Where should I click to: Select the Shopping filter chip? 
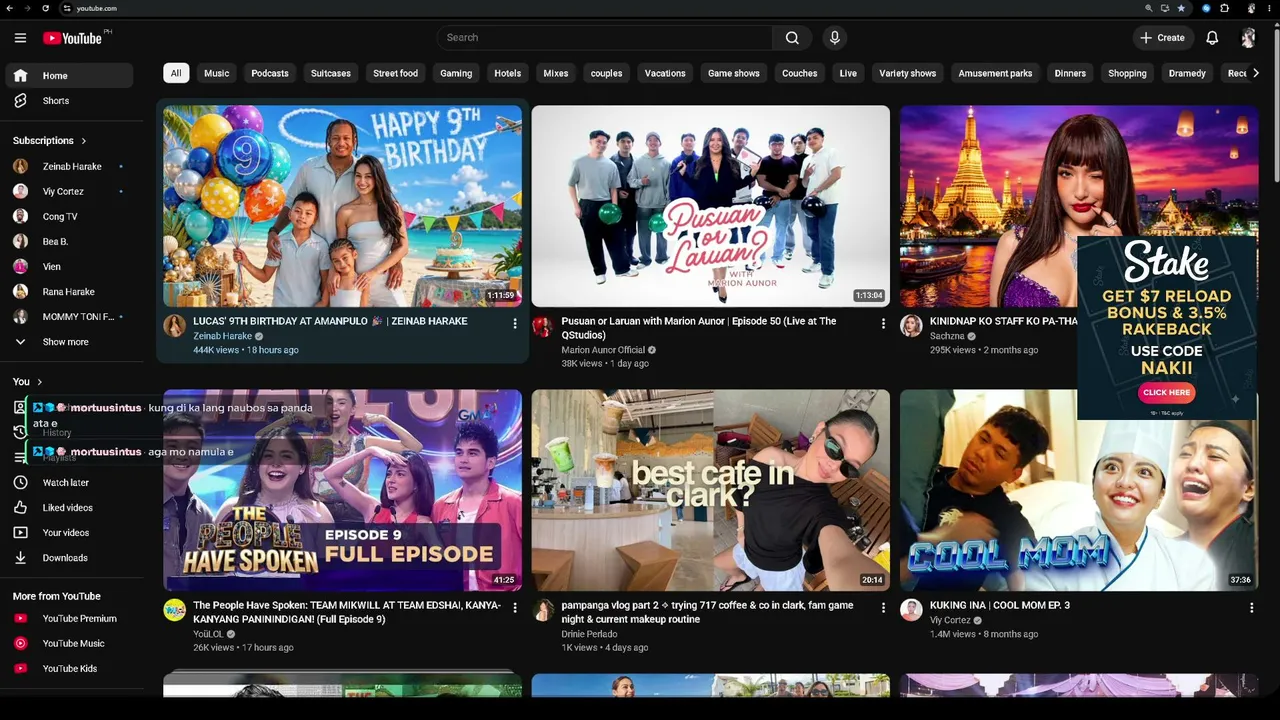[1127, 73]
